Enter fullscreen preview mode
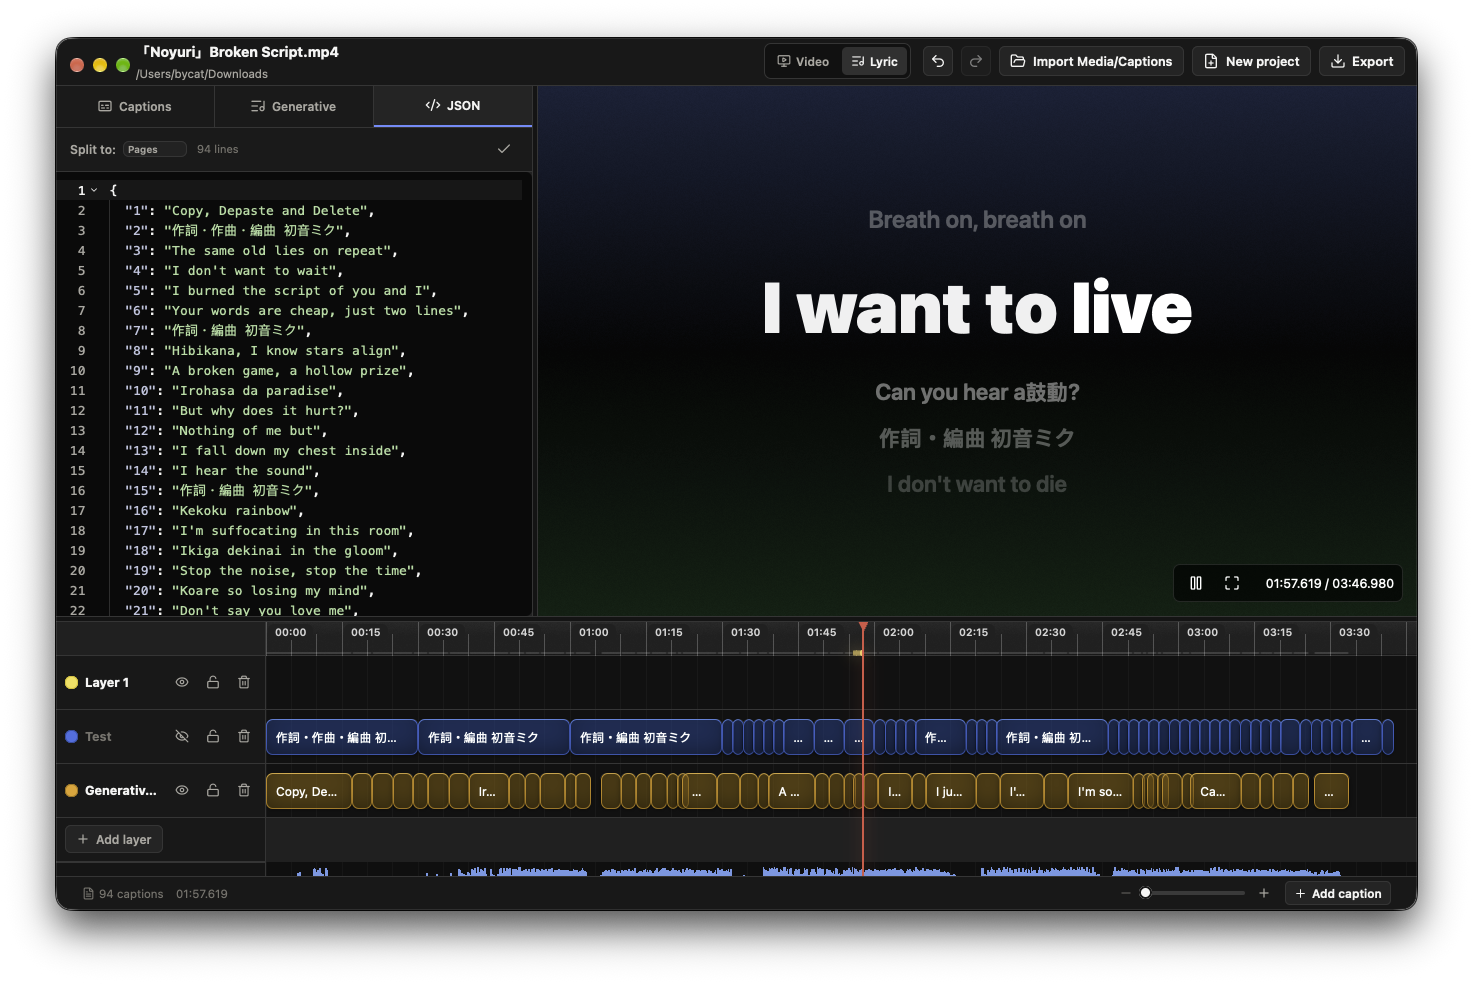Viewport: 1473px width, 984px height. tap(1232, 583)
